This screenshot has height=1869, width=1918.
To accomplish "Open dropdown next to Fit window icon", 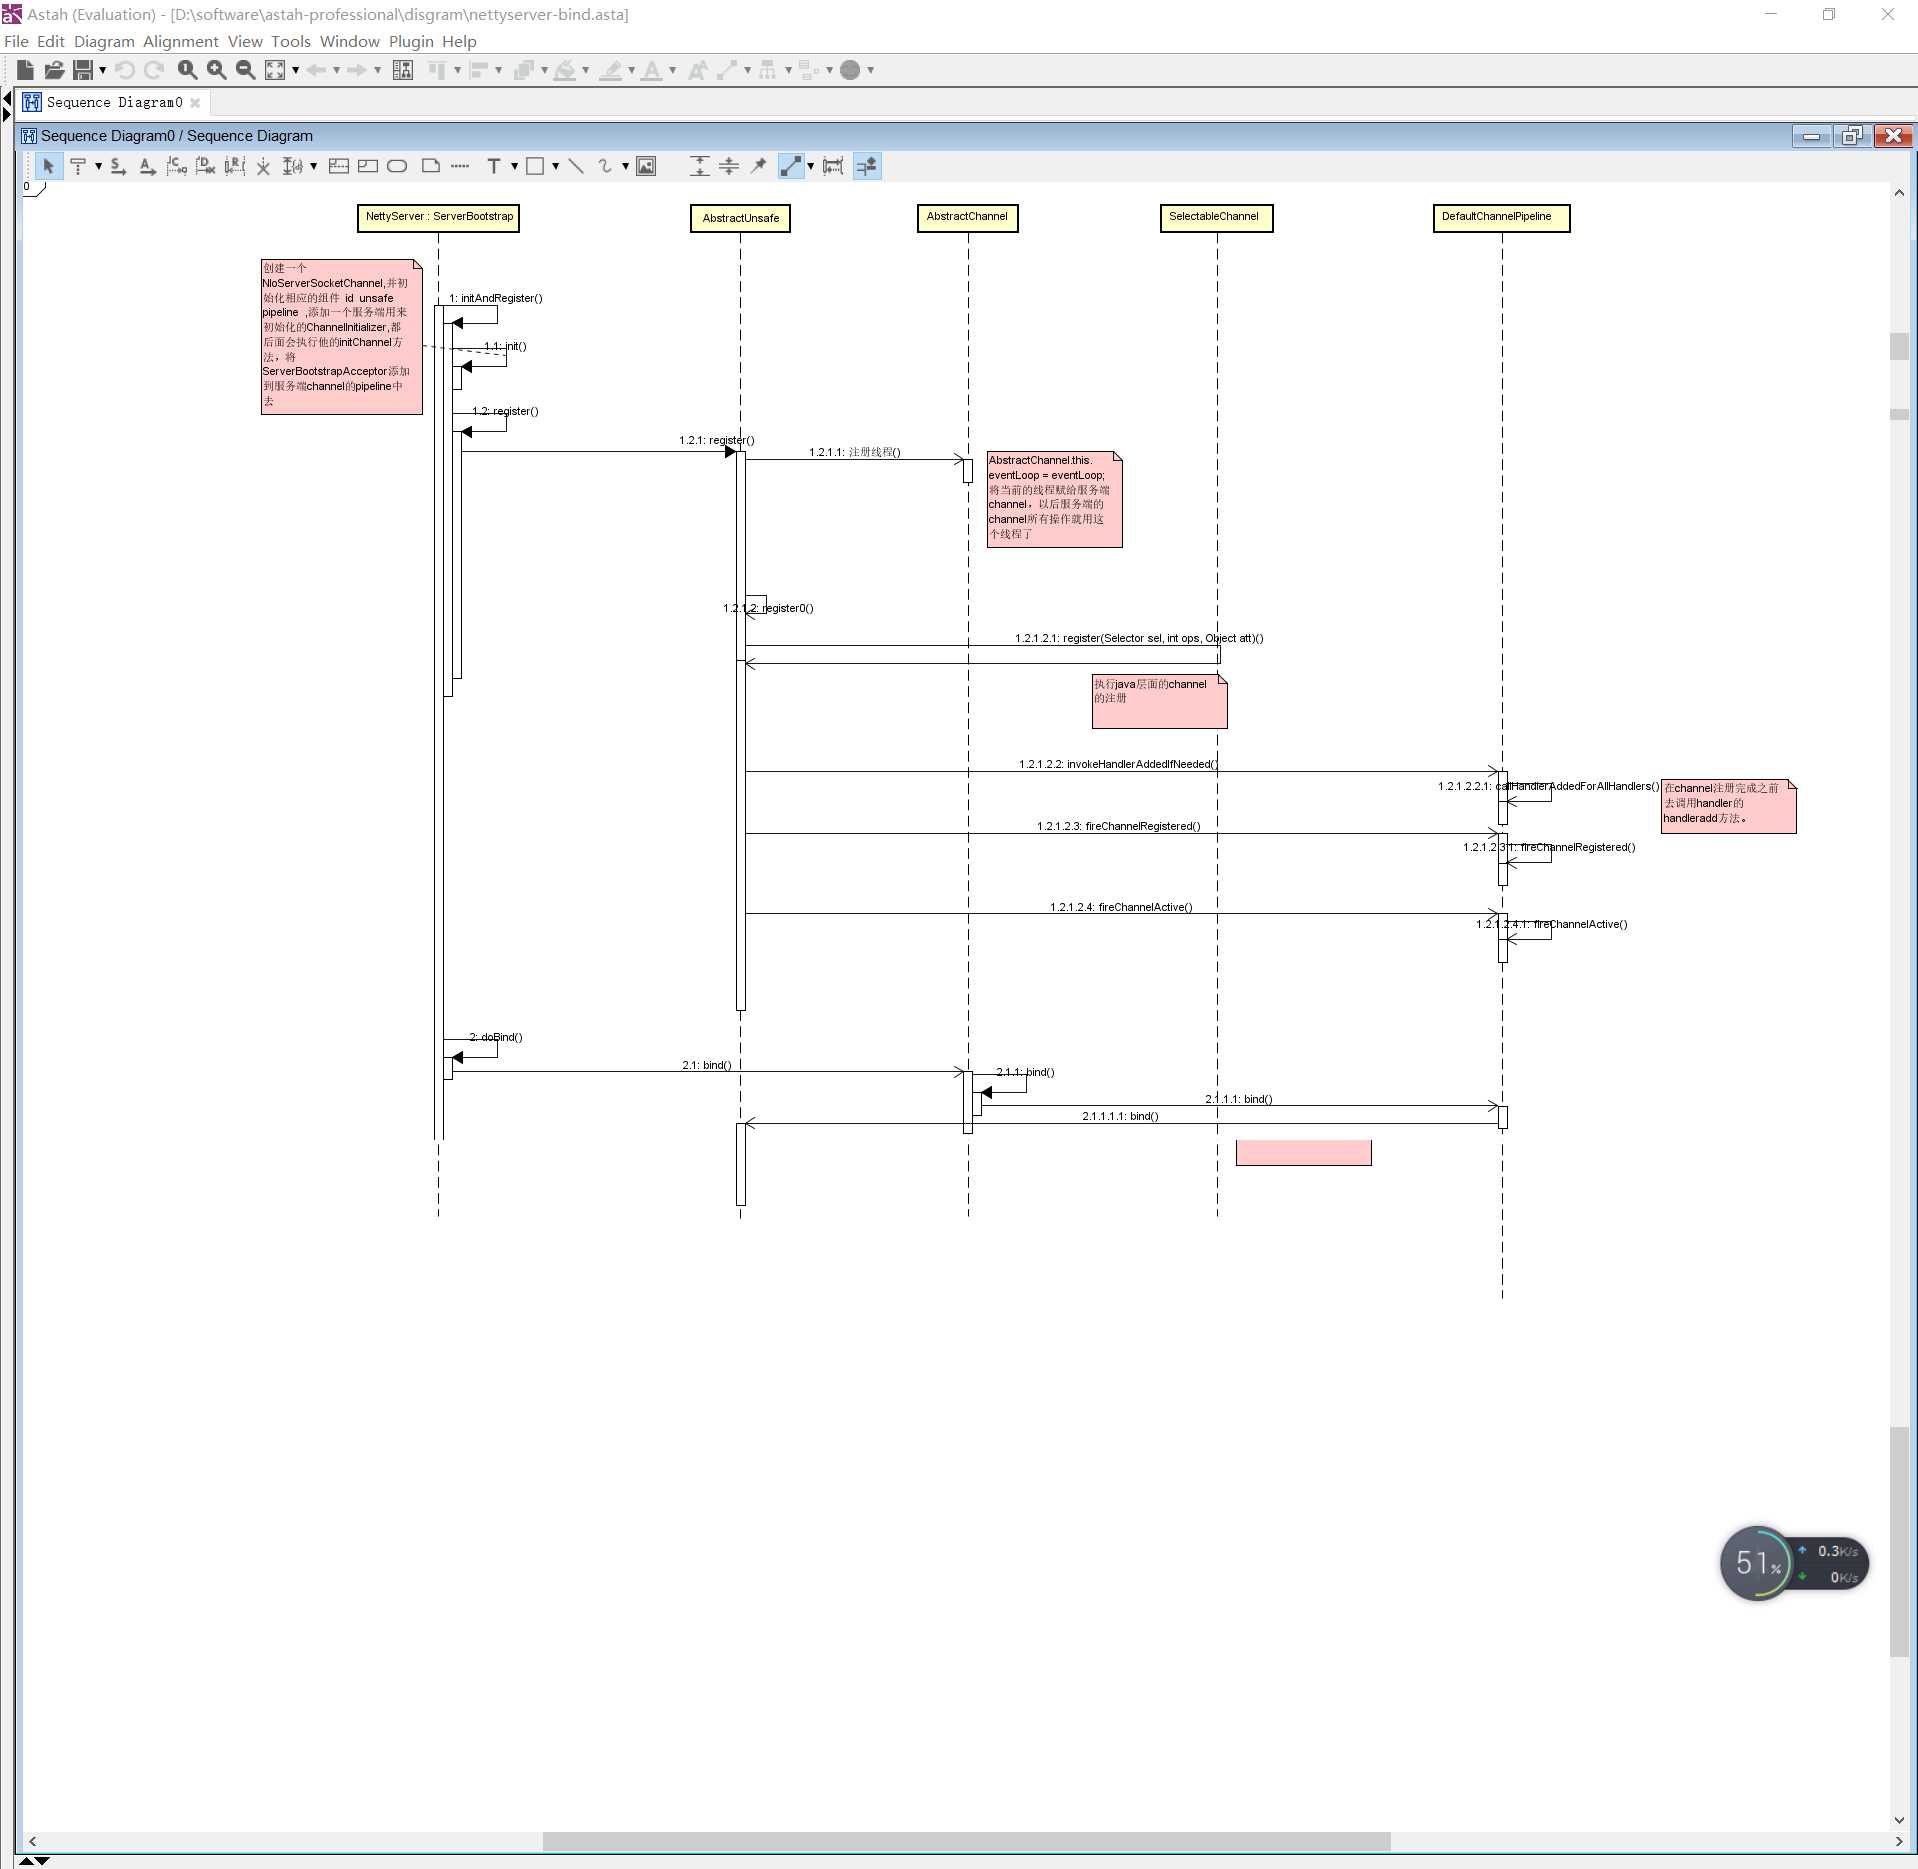I will pyautogui.click(x=295, y=70).
